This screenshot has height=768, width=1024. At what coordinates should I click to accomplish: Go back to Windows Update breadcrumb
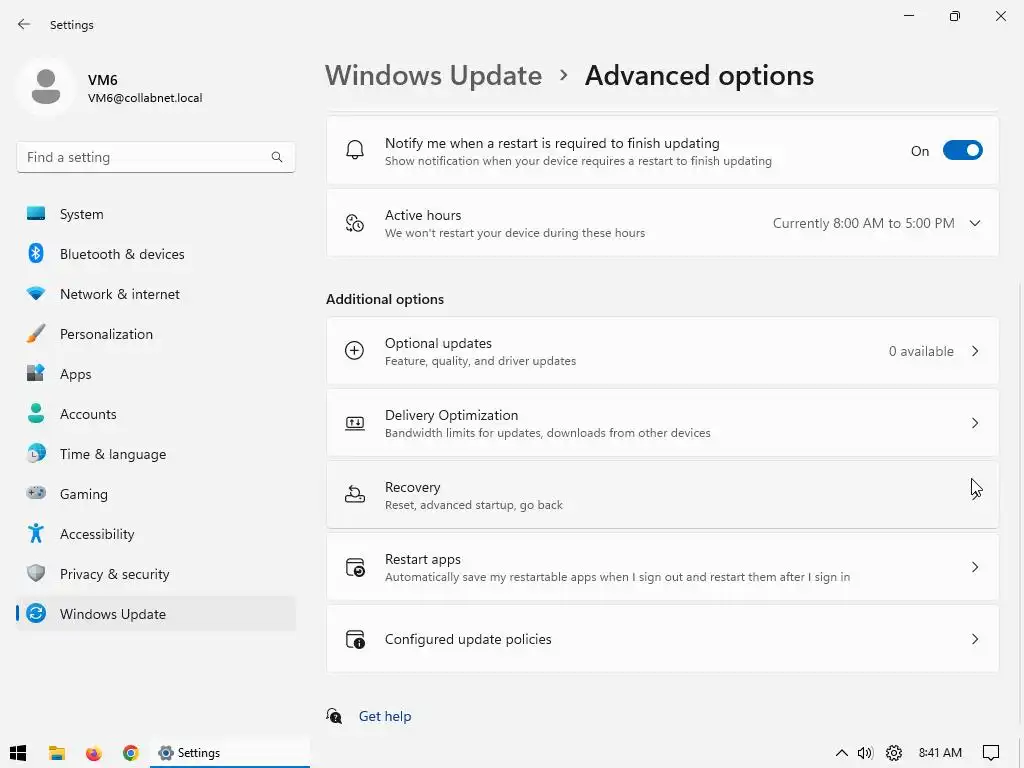434,75
